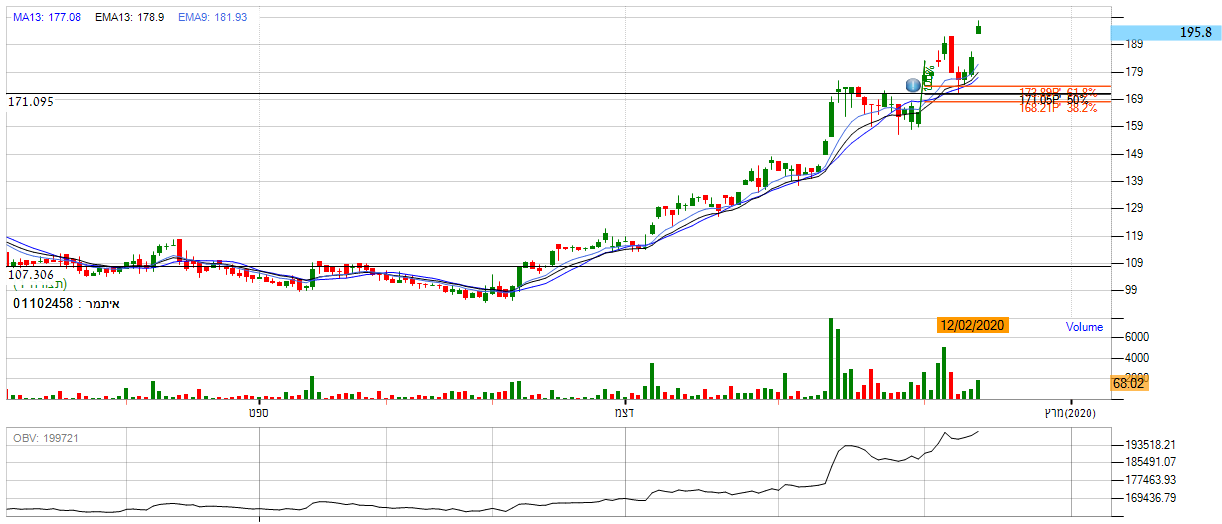
Task: Click the OBV: 199721 indicator label
Action: click(x=47, y=438)
